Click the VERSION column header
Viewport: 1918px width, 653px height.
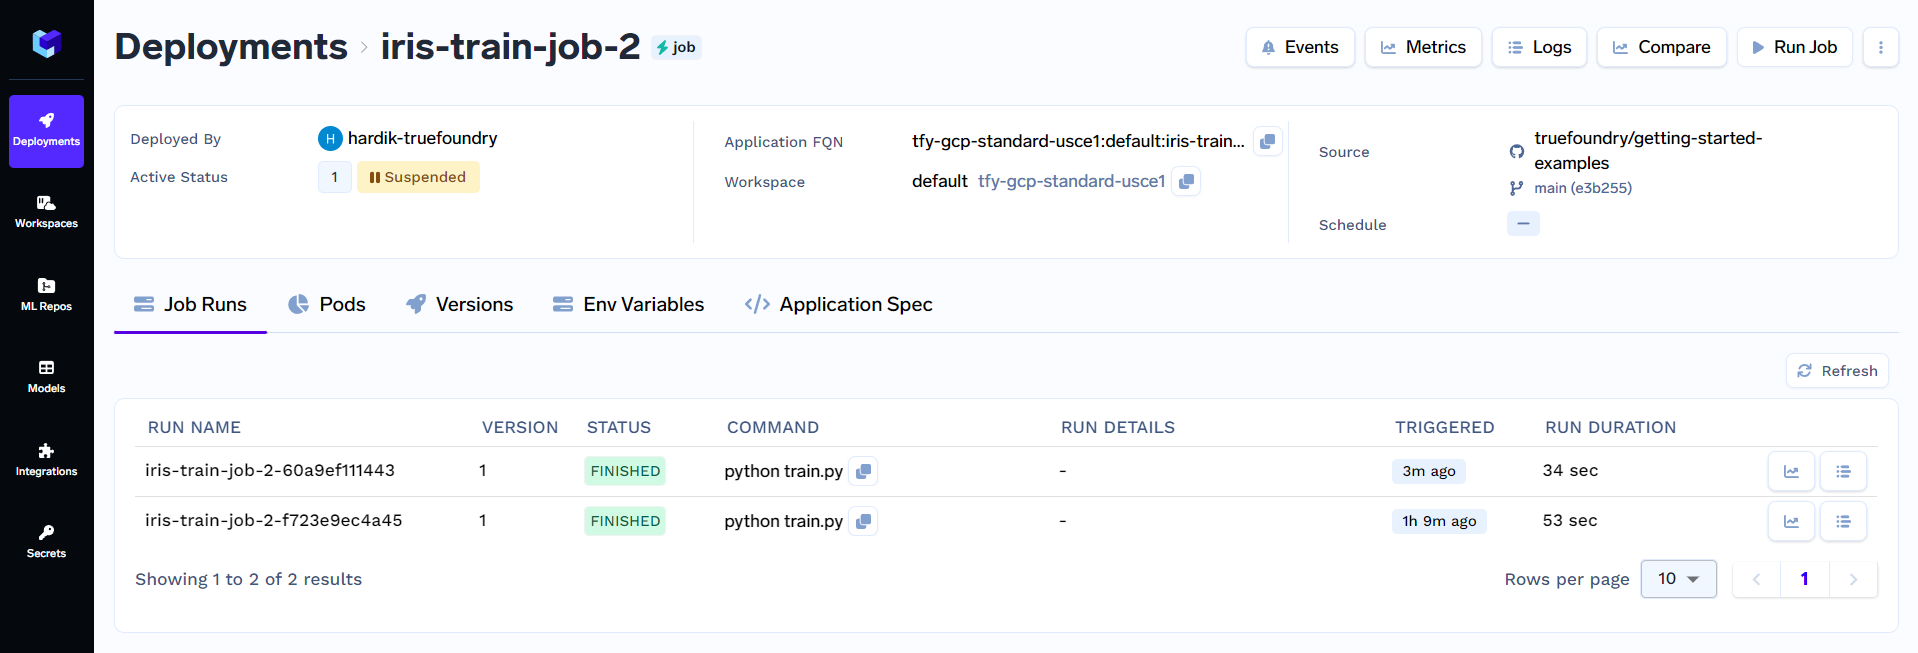pyautogui.click(x=520, y=427)
